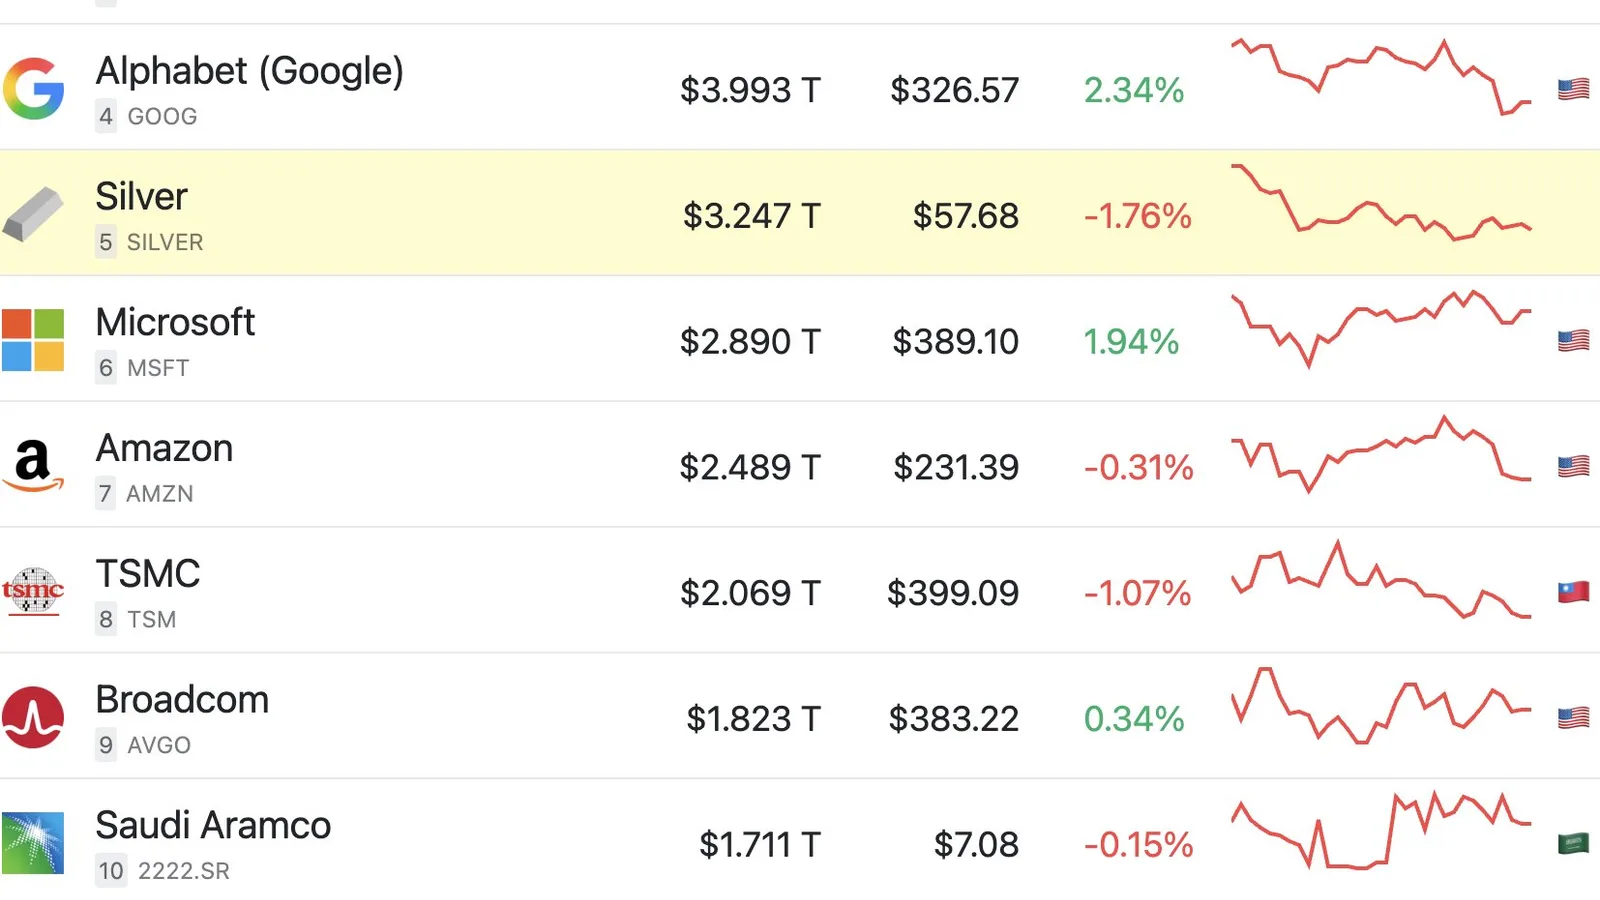Click the Alphabet Google logo icon

(33, 88)
